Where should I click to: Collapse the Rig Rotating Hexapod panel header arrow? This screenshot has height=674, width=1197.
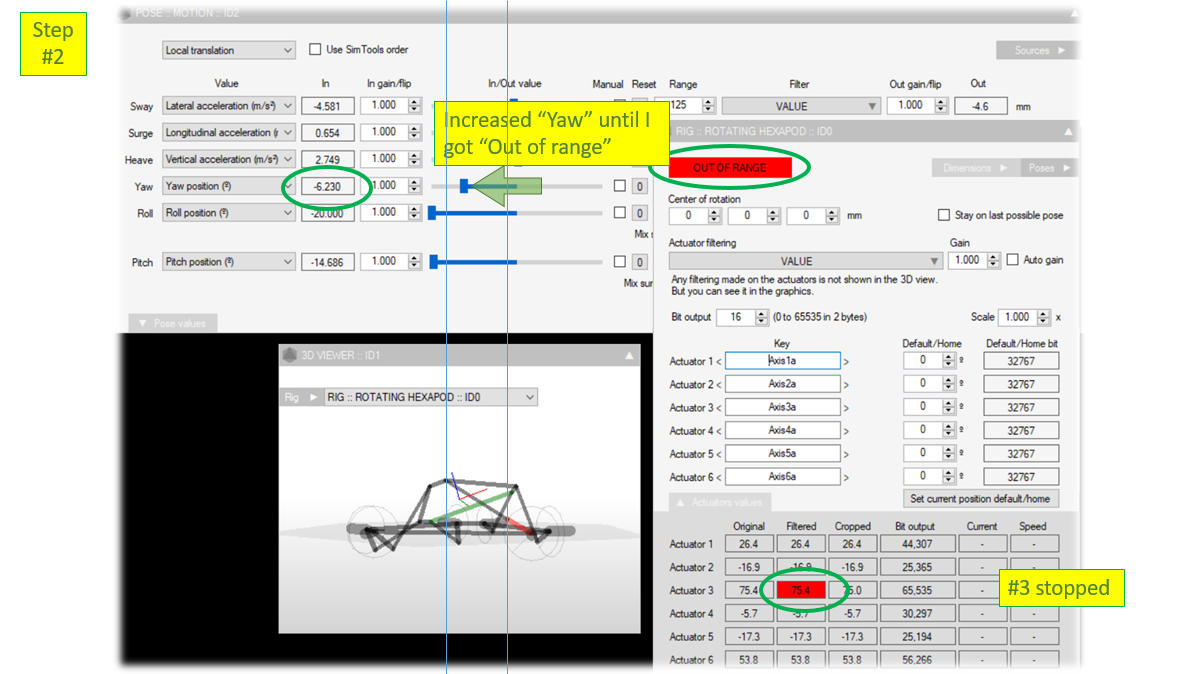[1067, 131]
